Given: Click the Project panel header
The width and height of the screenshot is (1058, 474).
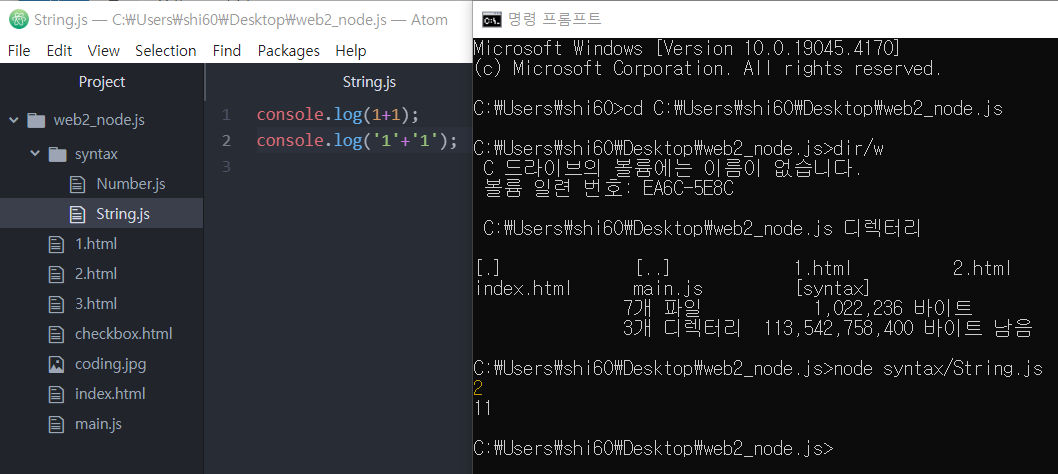Looking at the screenshot, I should pyautogui.click(x=102, y=82).
